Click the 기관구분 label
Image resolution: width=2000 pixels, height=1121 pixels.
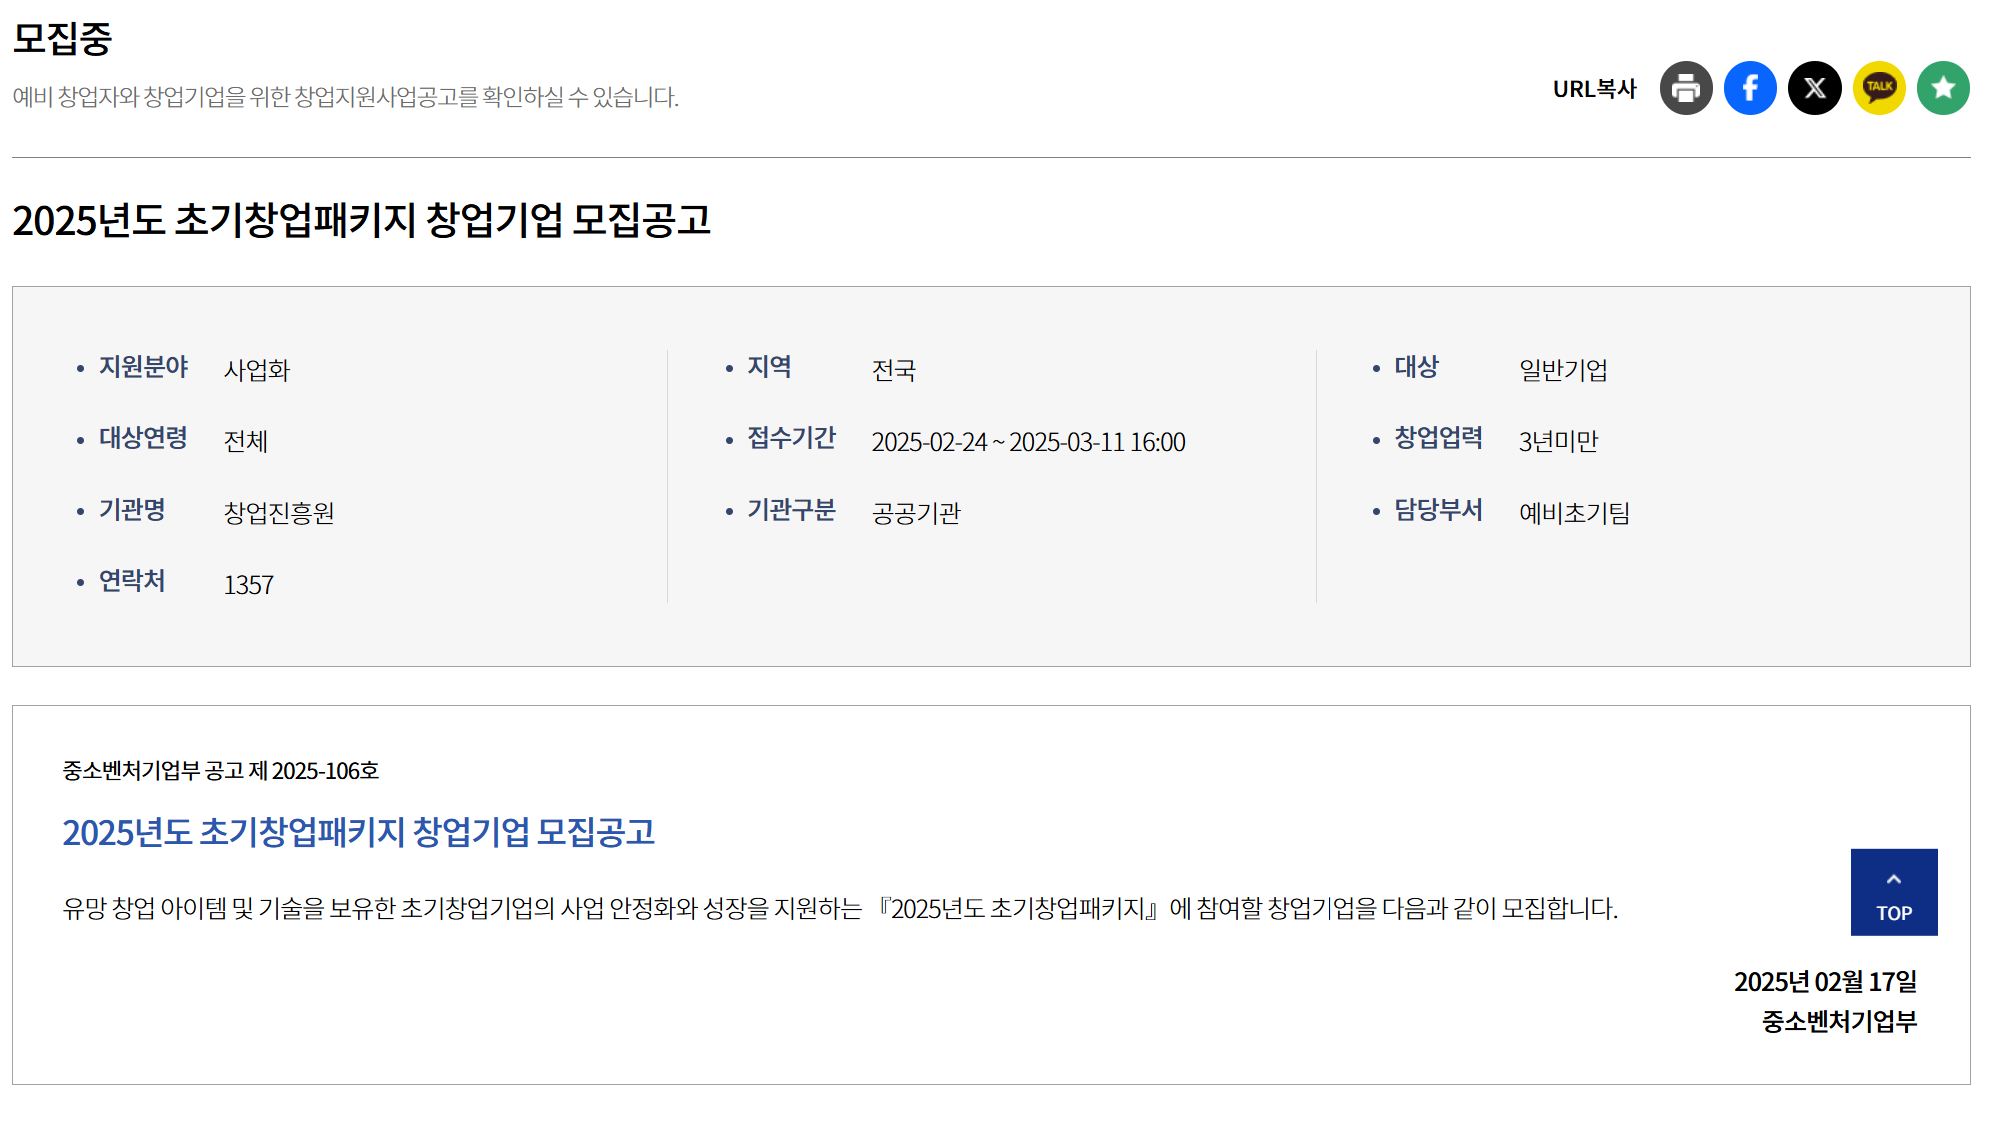pos(791,510)
